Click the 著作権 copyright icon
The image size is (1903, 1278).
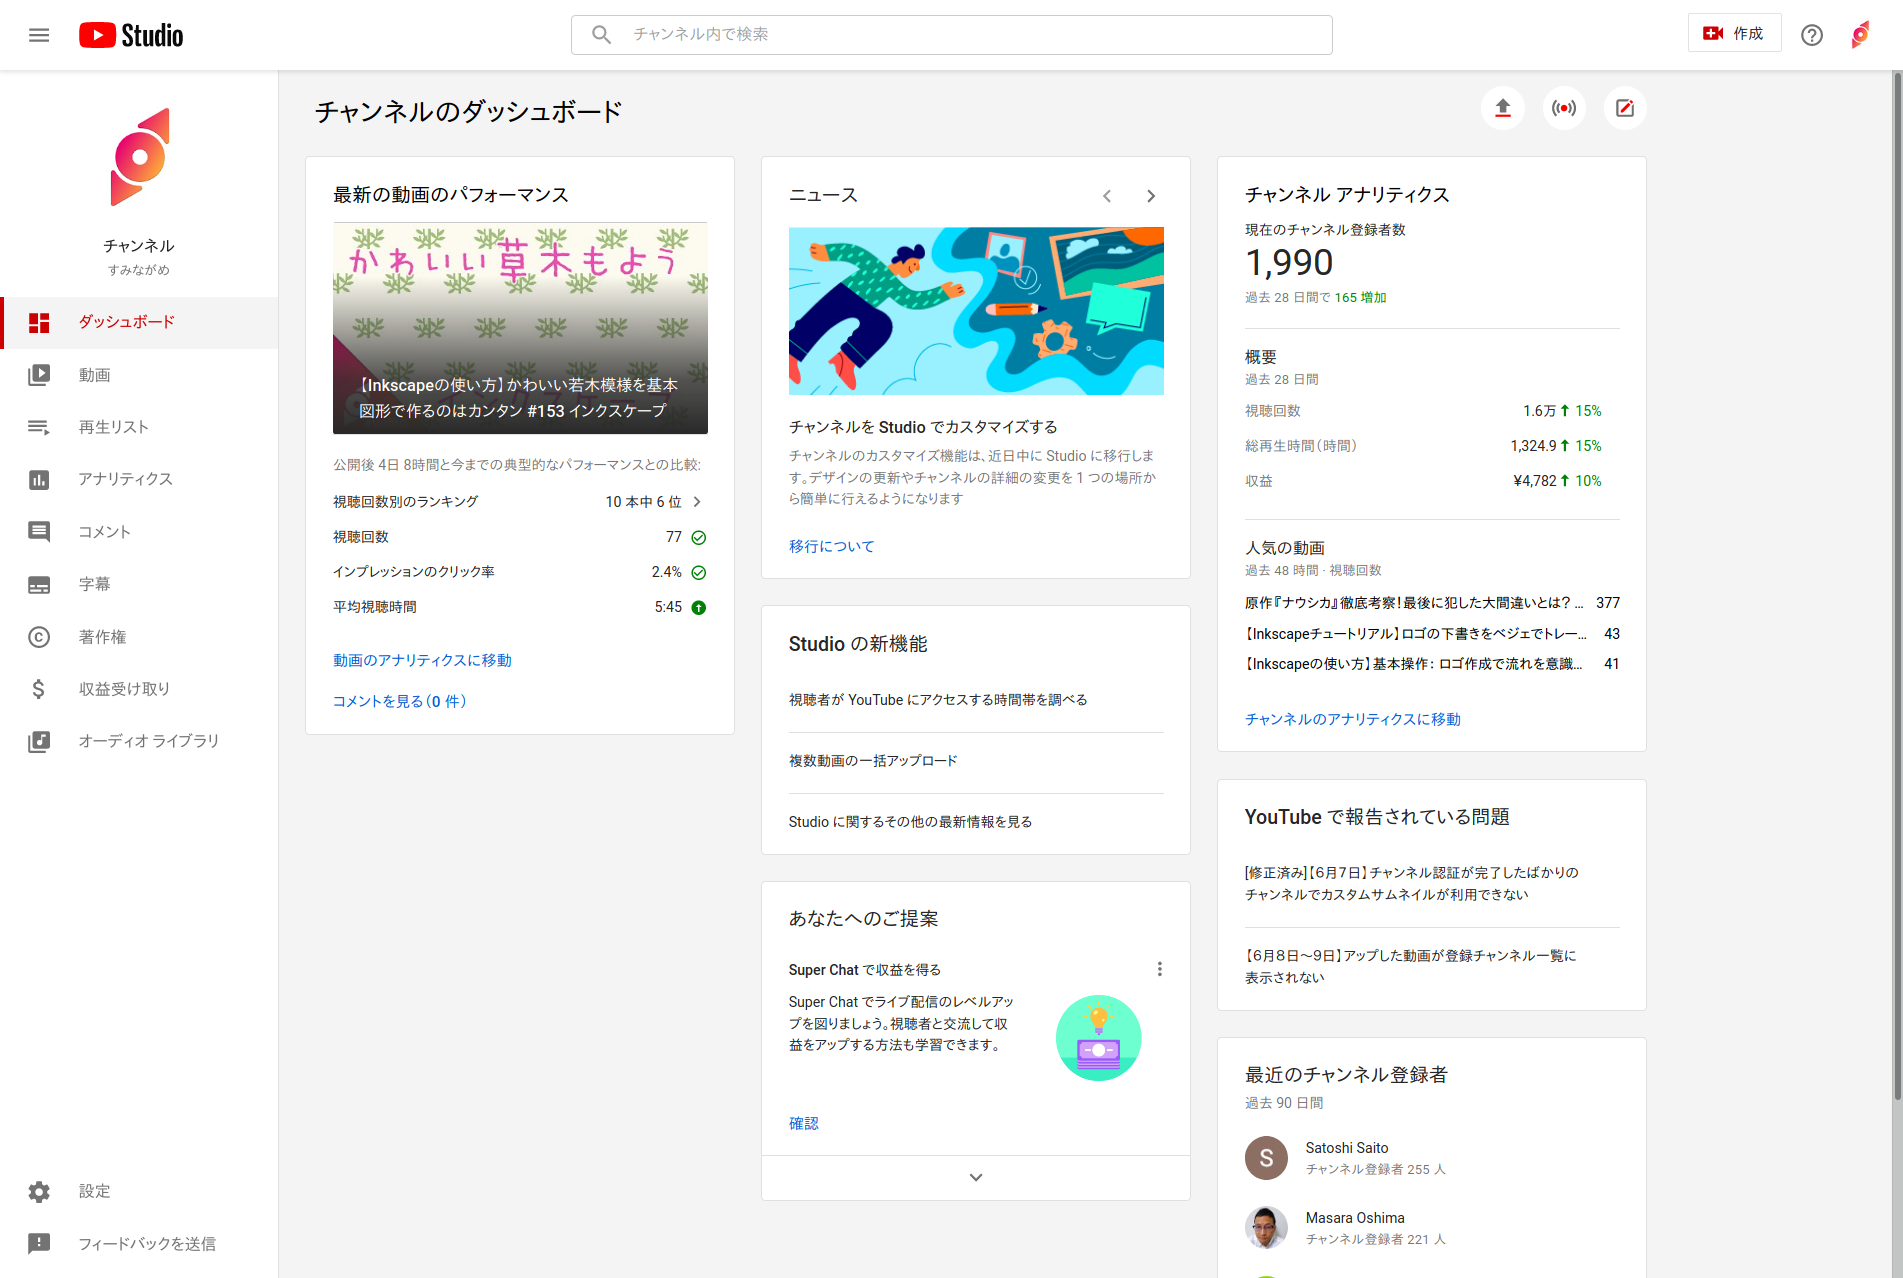click(x=39, y=637)
